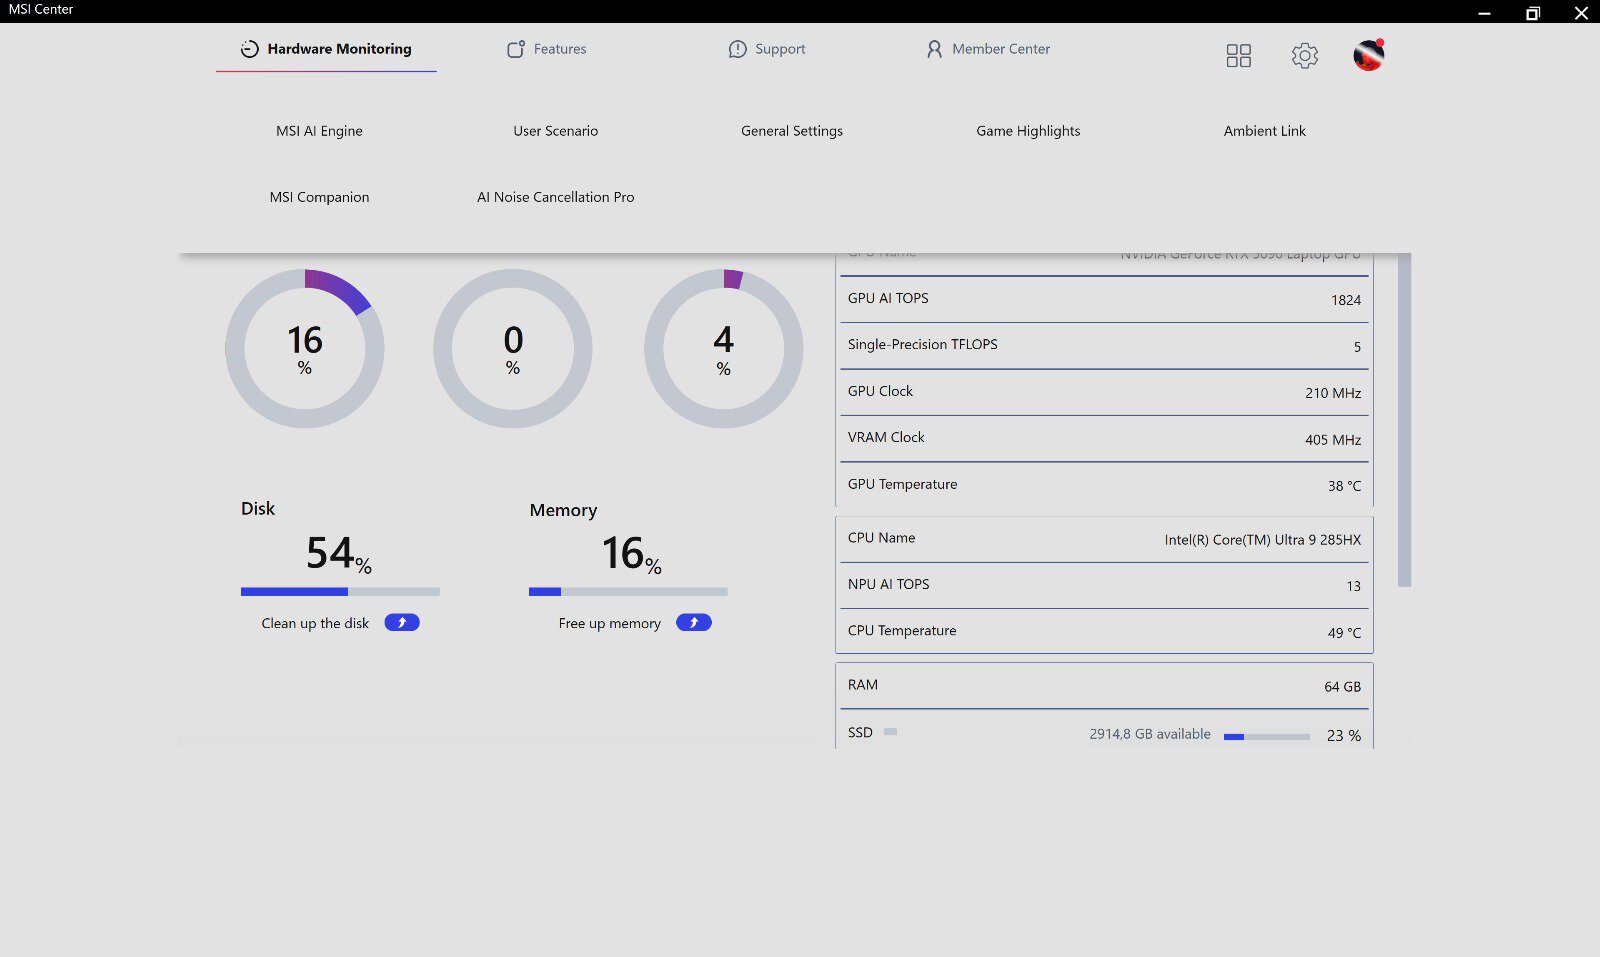Viewport: 1600px width, 957px height.
Task: Switch to the Features tab
Action: point(546,49)
